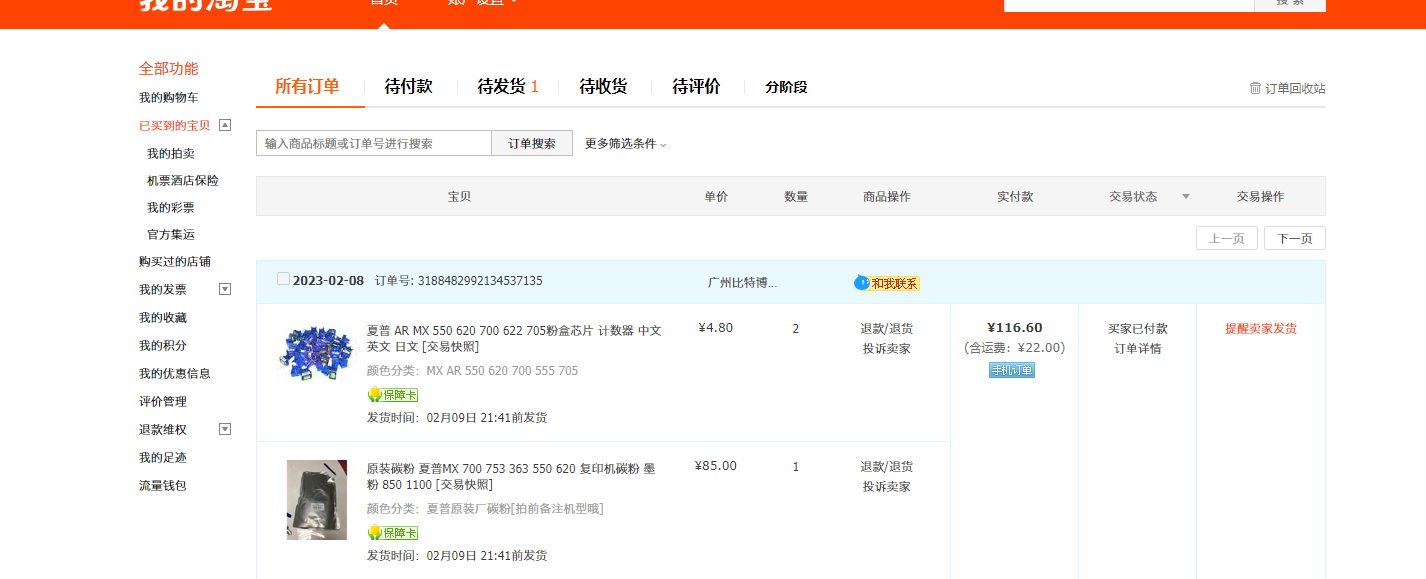Open 我的彩票 in the sidebar
Viewport: 1426px width, 579px height.
coord(171,208)
